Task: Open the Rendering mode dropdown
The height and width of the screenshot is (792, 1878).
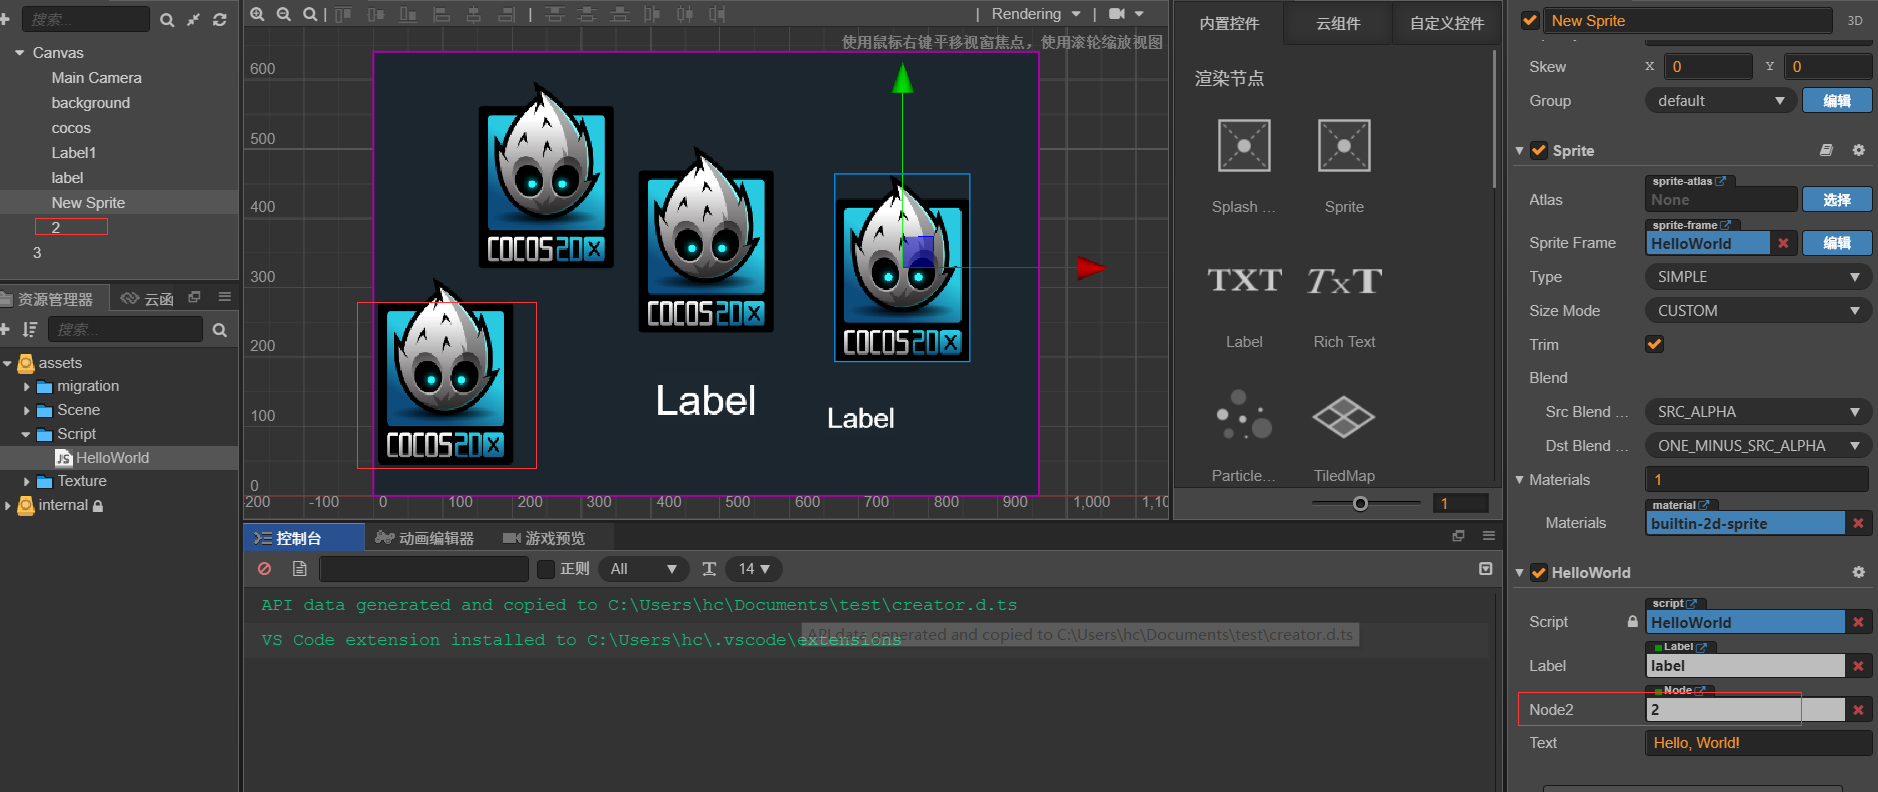Action: coord(1036,14)
